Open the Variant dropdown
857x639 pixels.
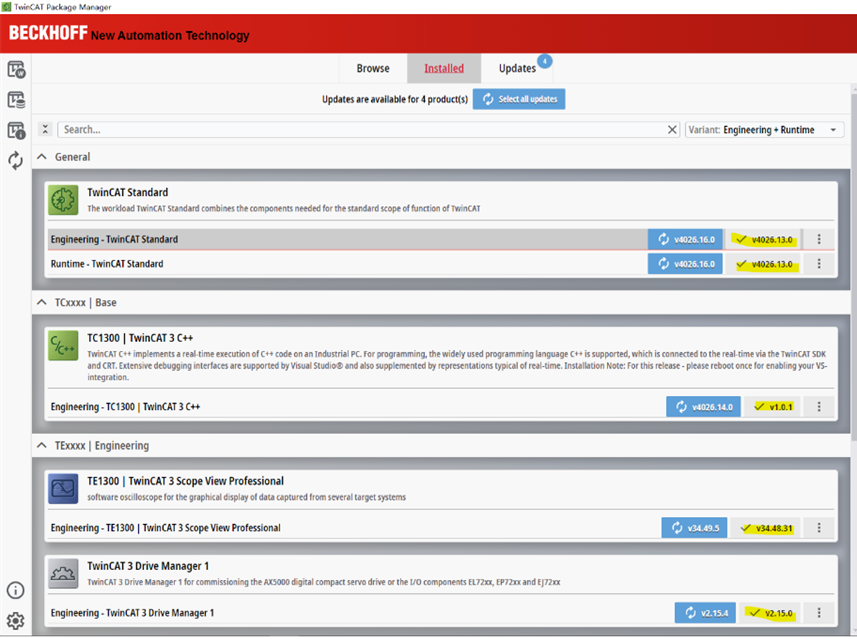pos(765,130)
